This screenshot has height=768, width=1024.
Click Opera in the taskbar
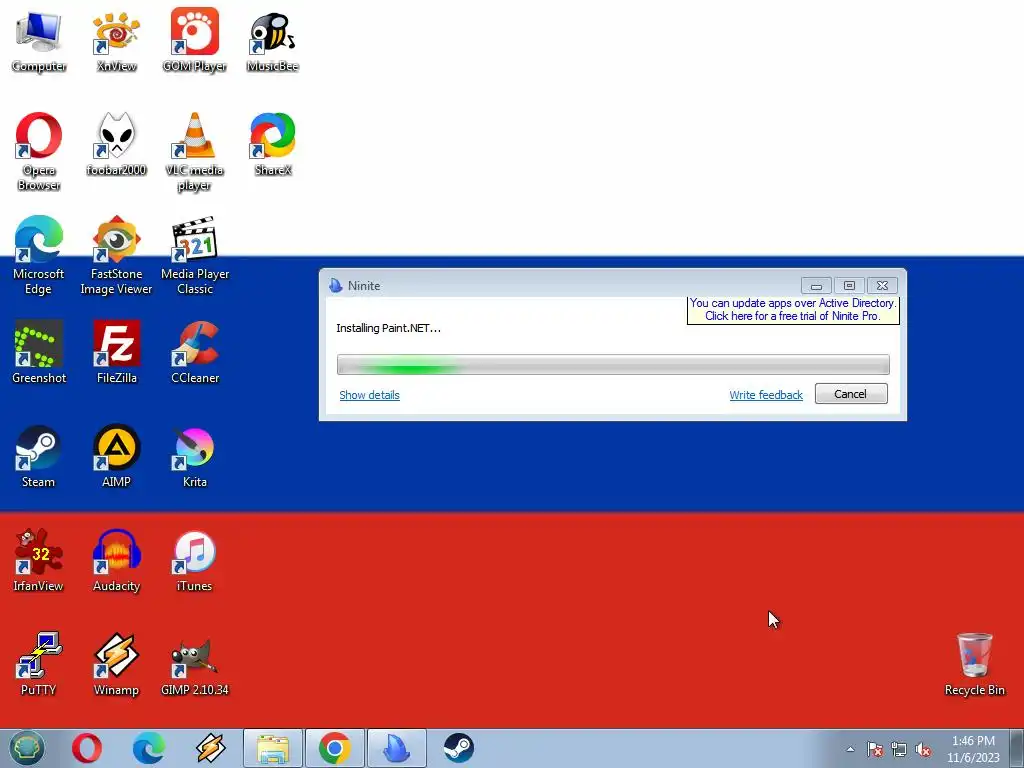pyautogui.click(x=87, y=748)
